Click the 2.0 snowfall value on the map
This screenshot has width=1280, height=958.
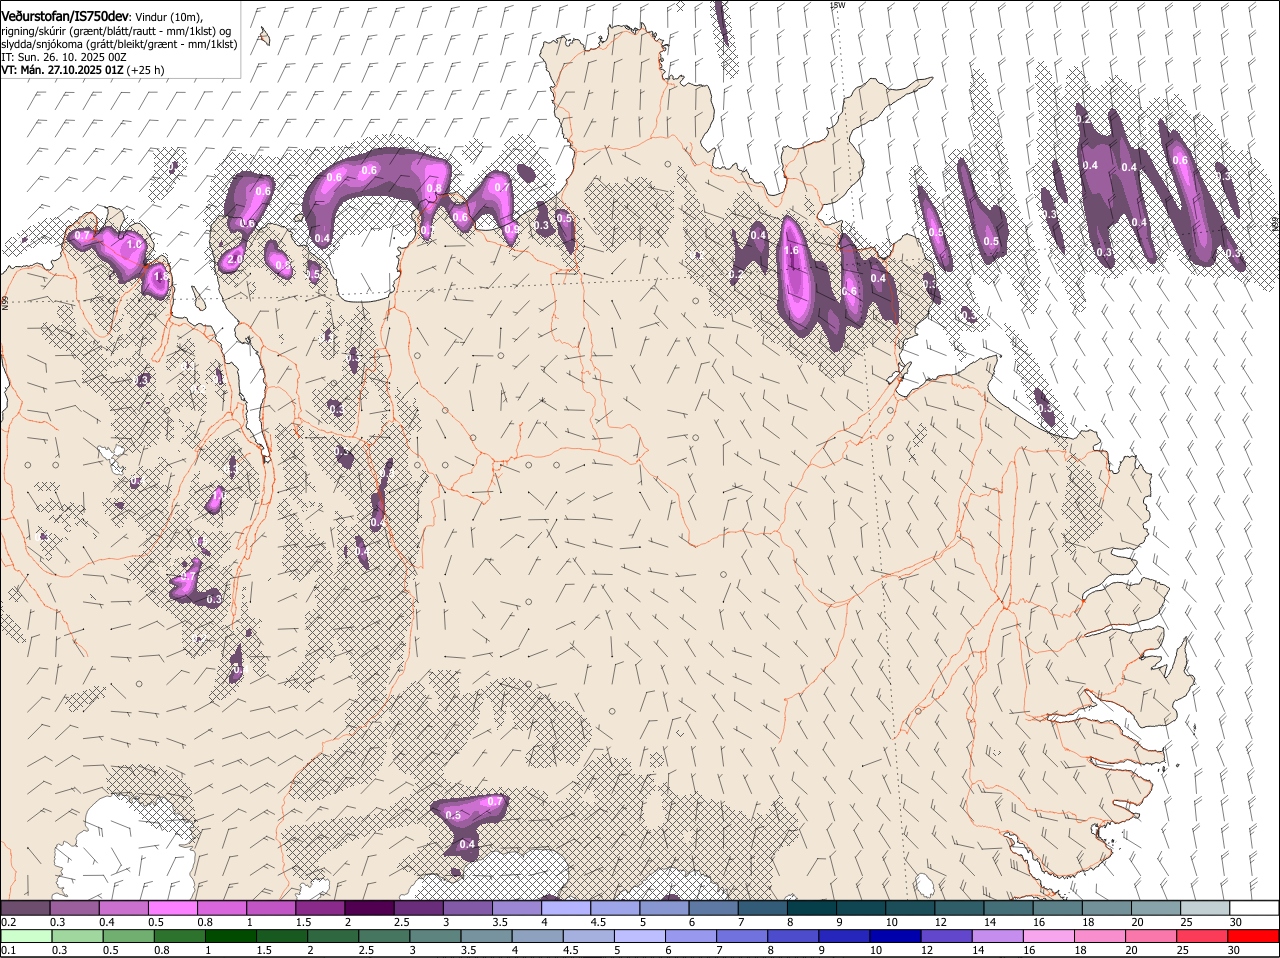coord(236,259)
